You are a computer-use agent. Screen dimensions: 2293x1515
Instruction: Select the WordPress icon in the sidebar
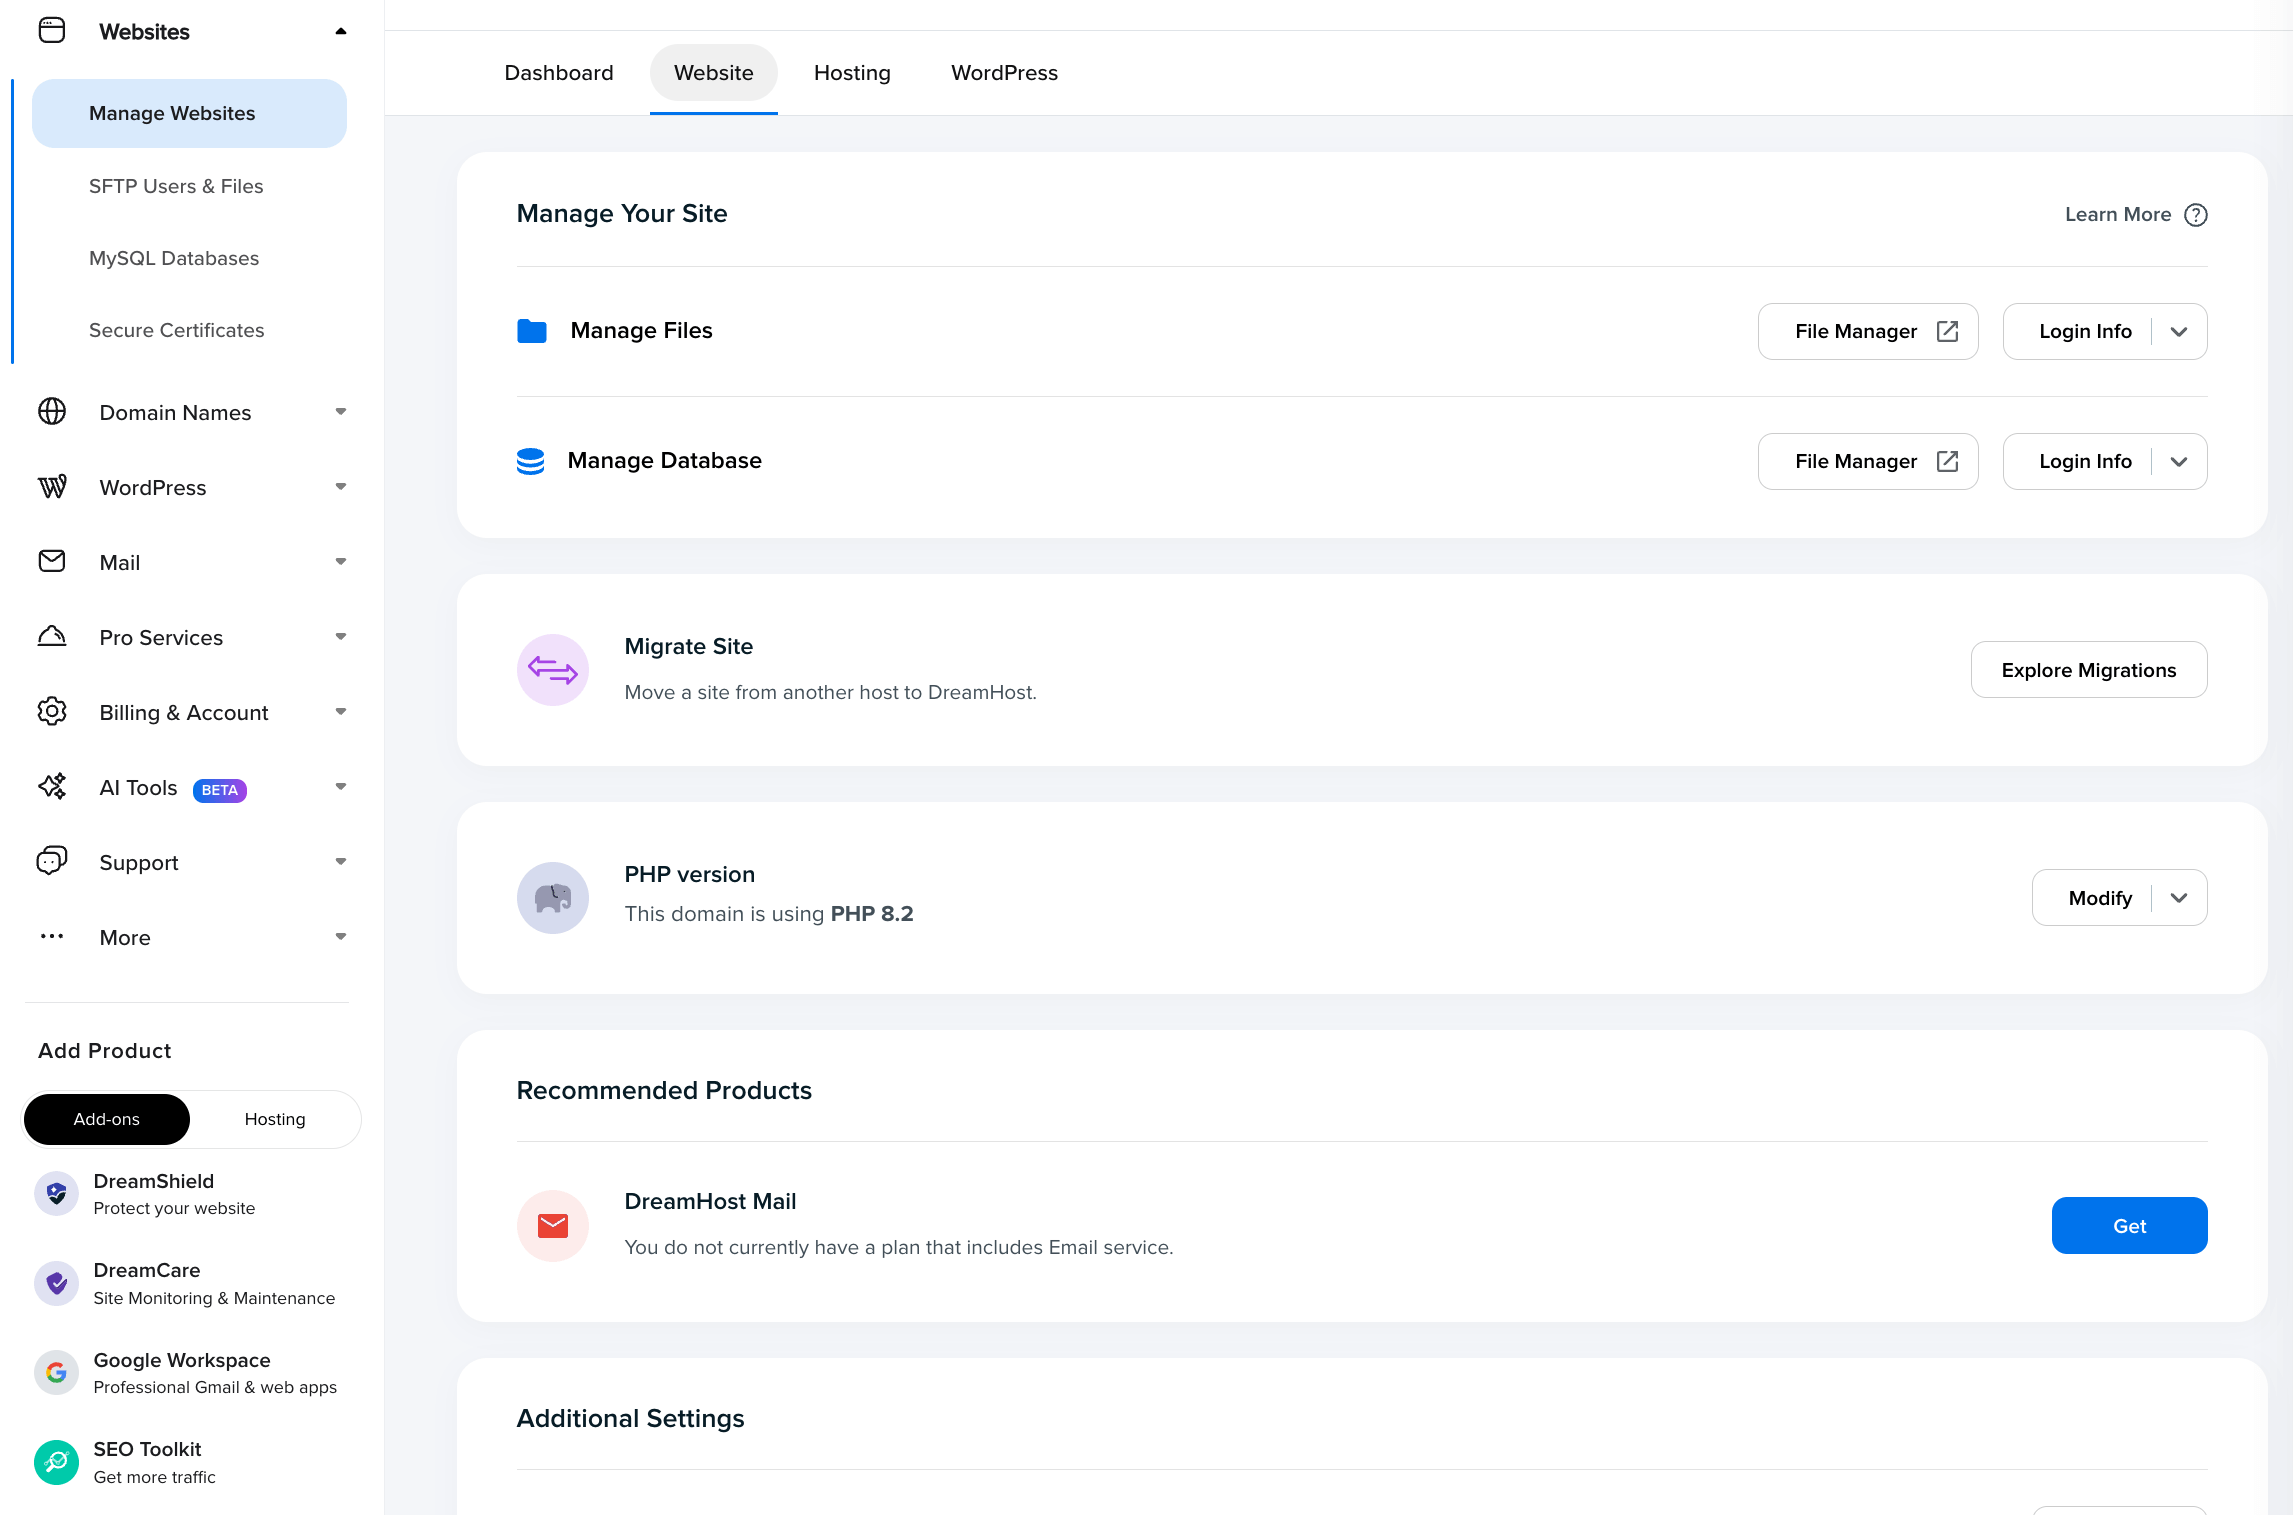(x=51, y=487)
